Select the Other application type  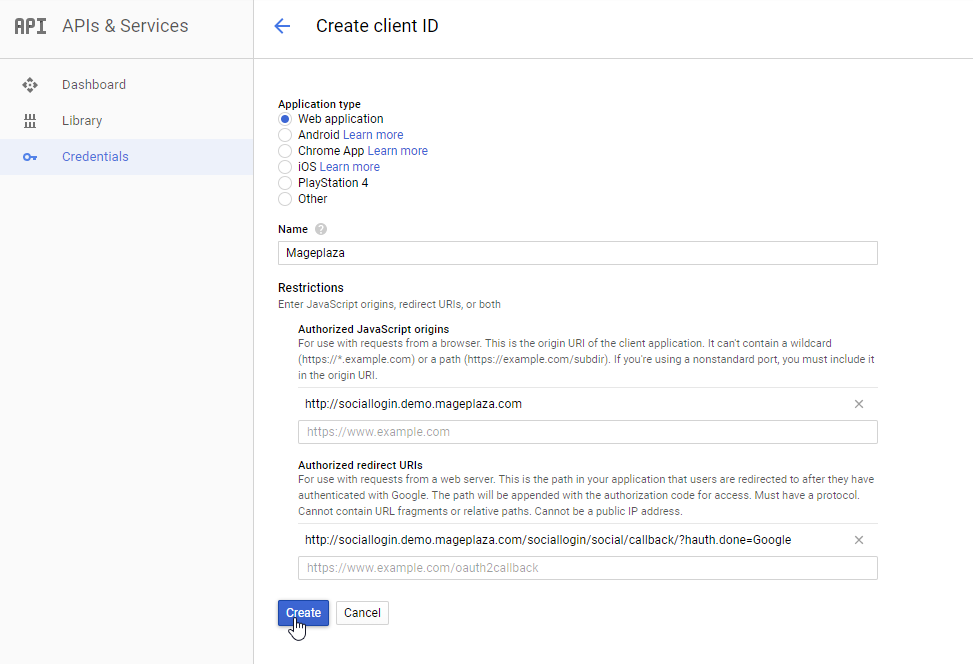[x=285, y=199]
